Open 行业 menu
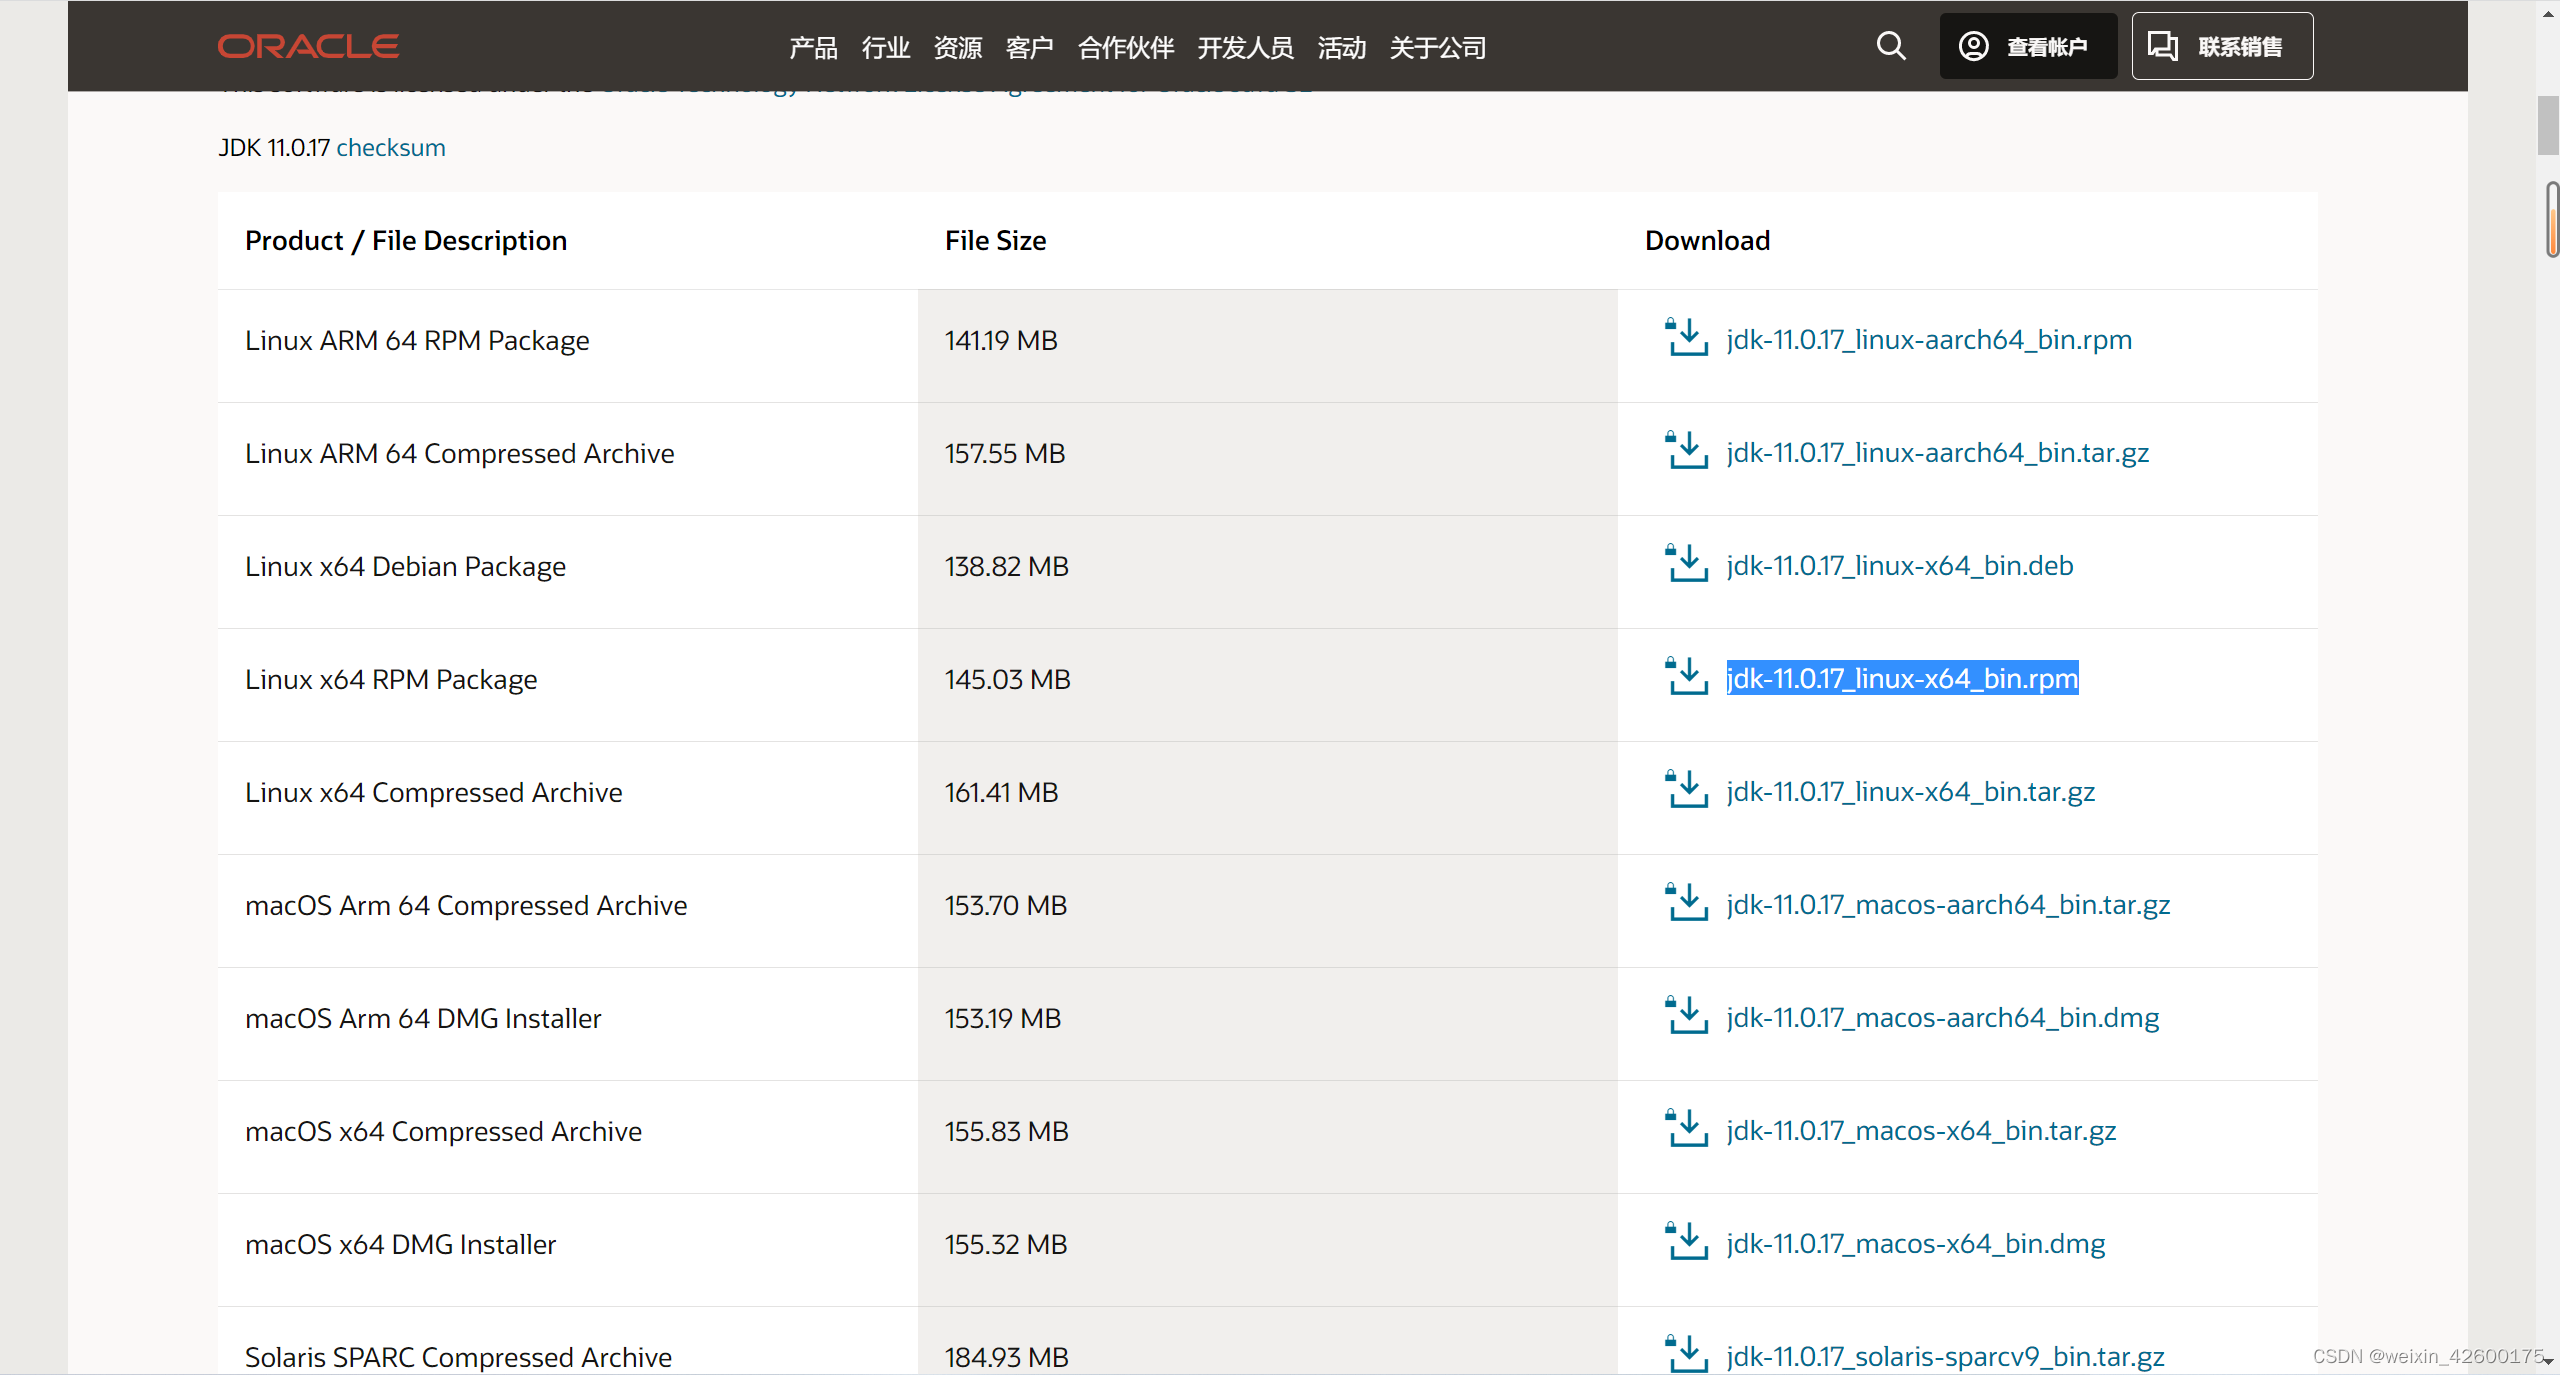This screenshot has width=2560, height=1375. tap(885, 47)
